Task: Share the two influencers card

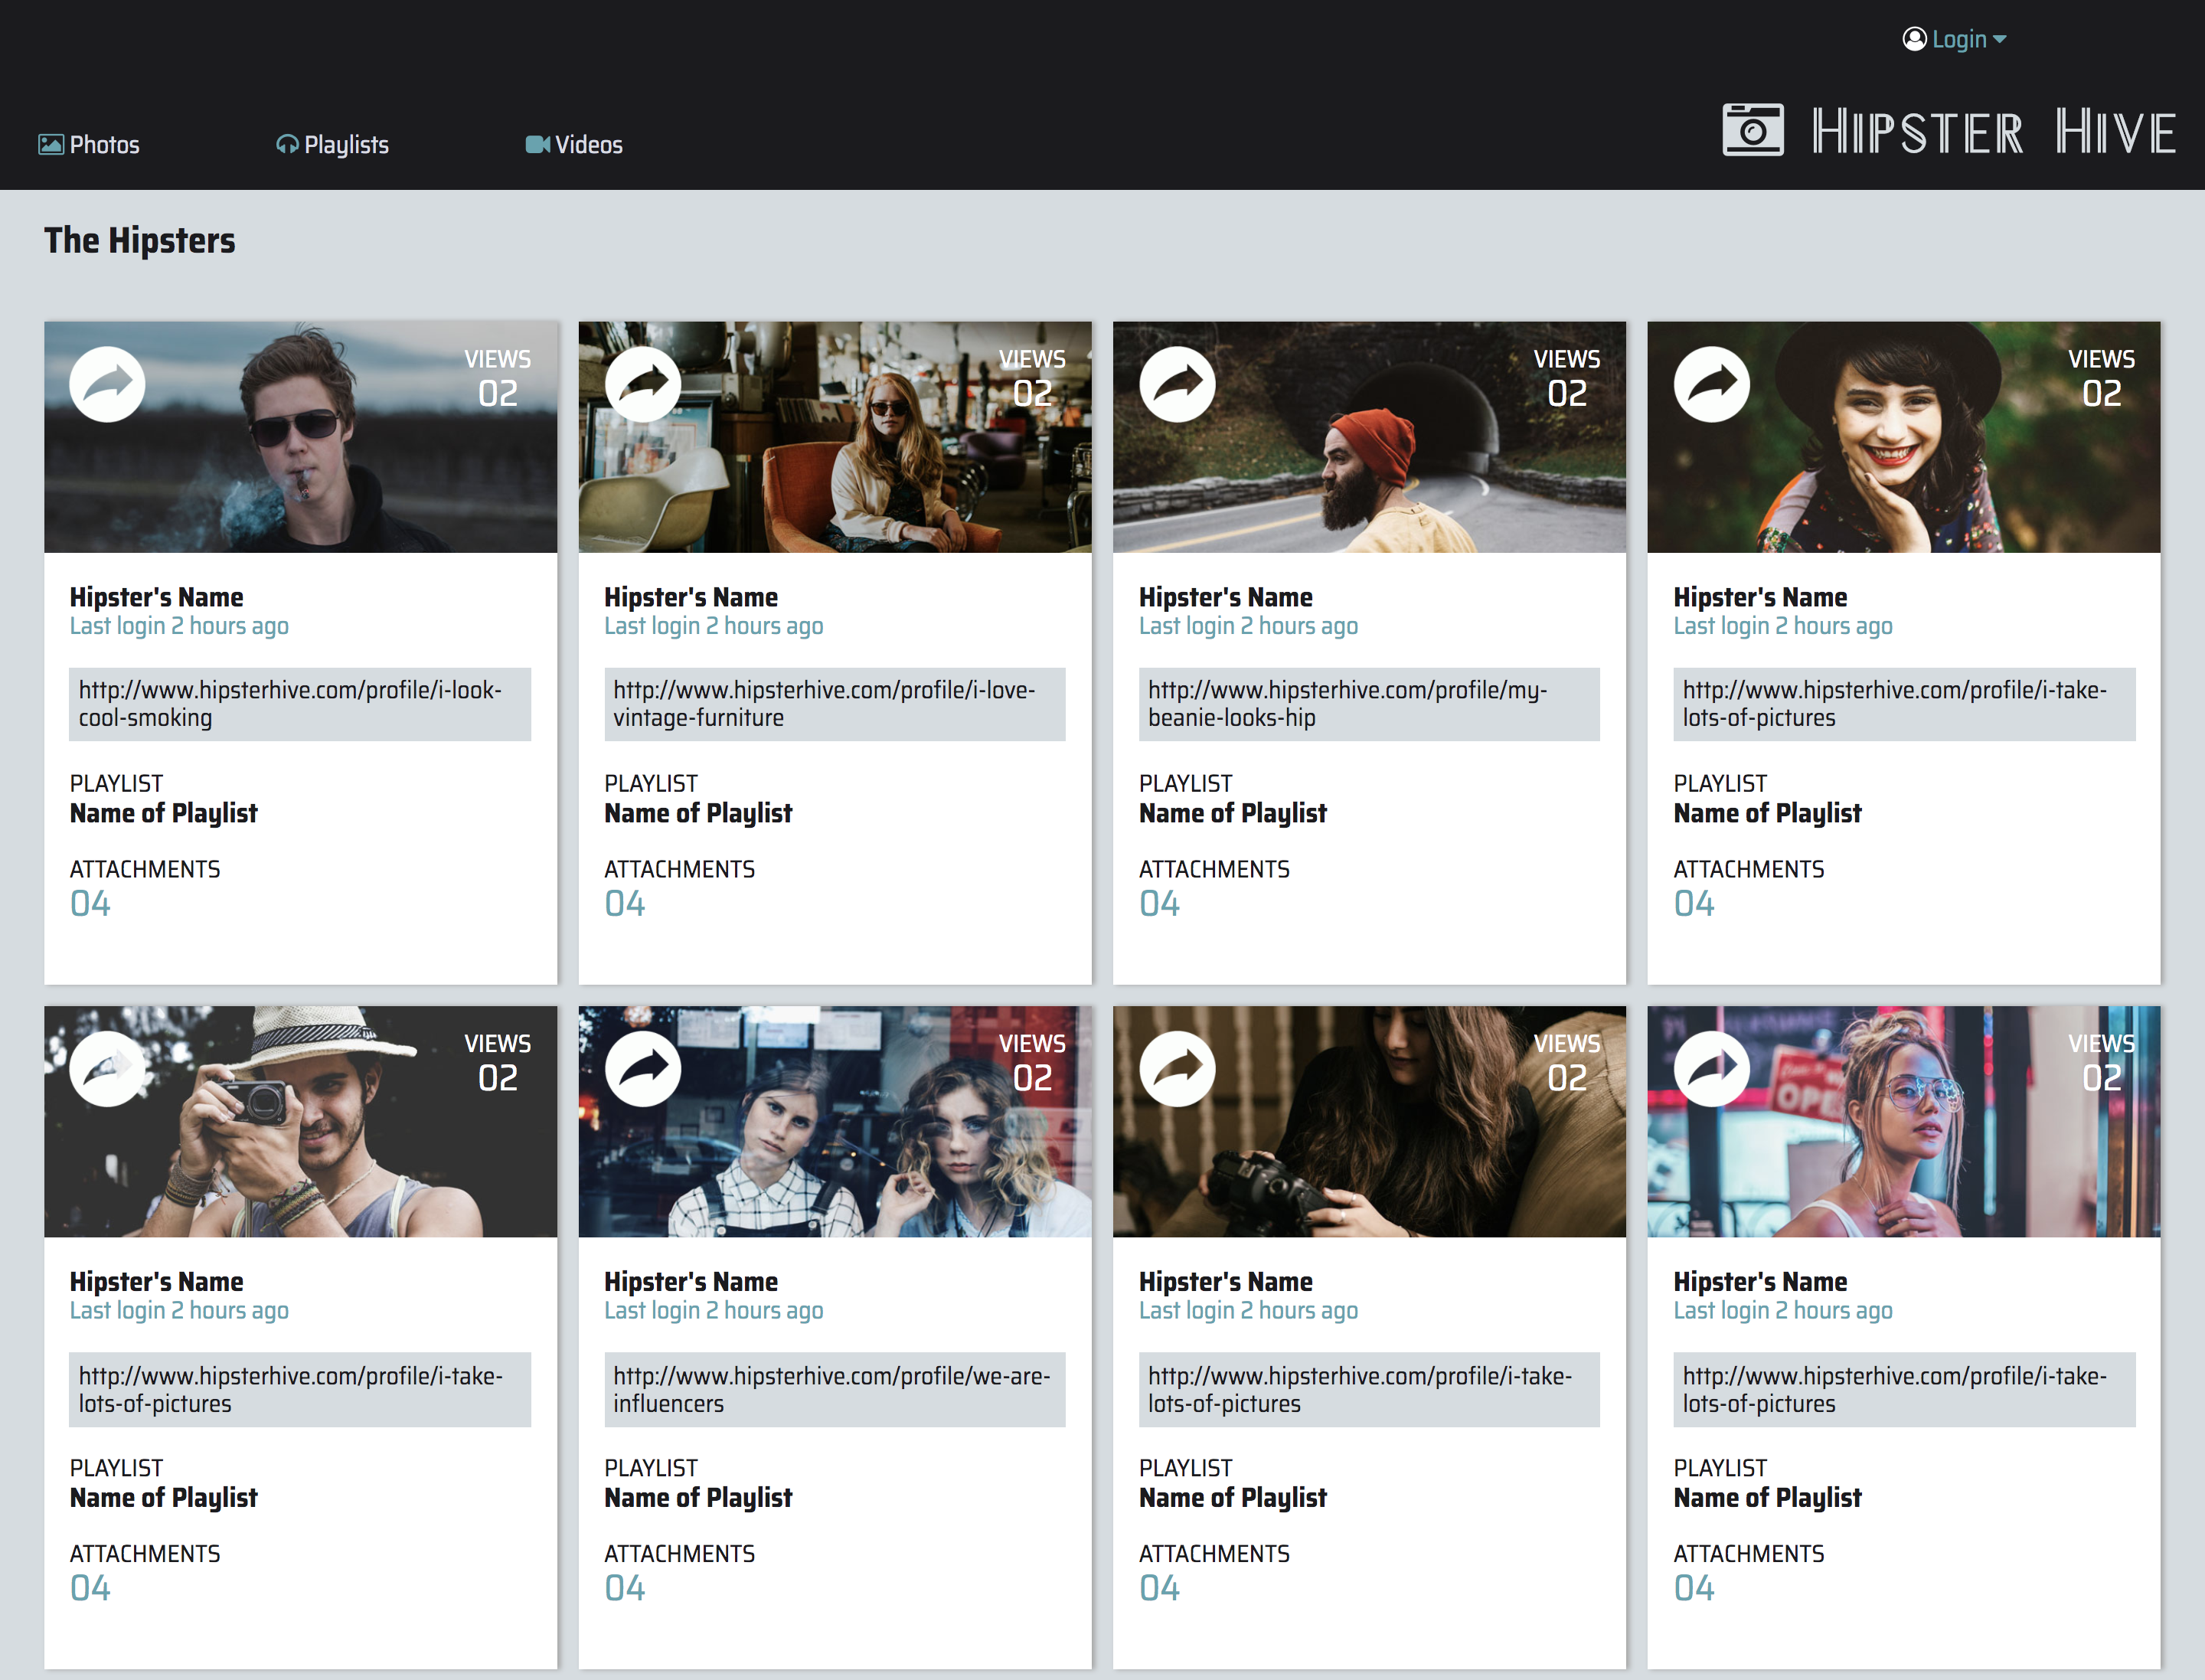Action: 642,1069
